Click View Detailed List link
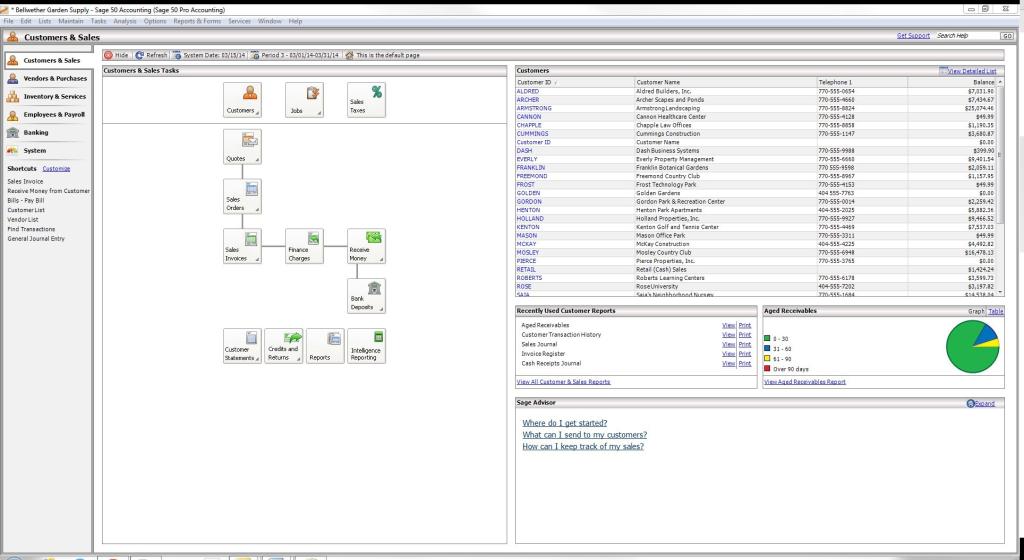The width and height of the screenshot is (1024, 560). (970, 71)
